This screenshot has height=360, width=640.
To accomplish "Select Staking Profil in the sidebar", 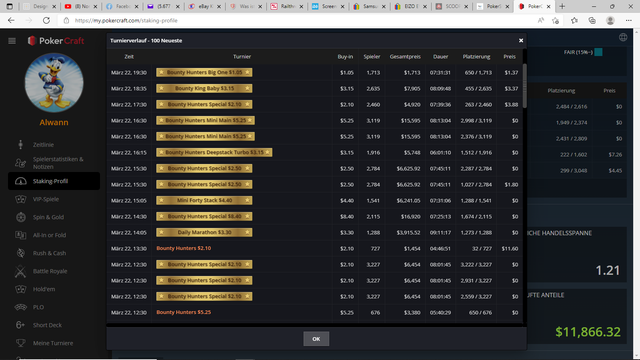I will (x=54, y=181).
